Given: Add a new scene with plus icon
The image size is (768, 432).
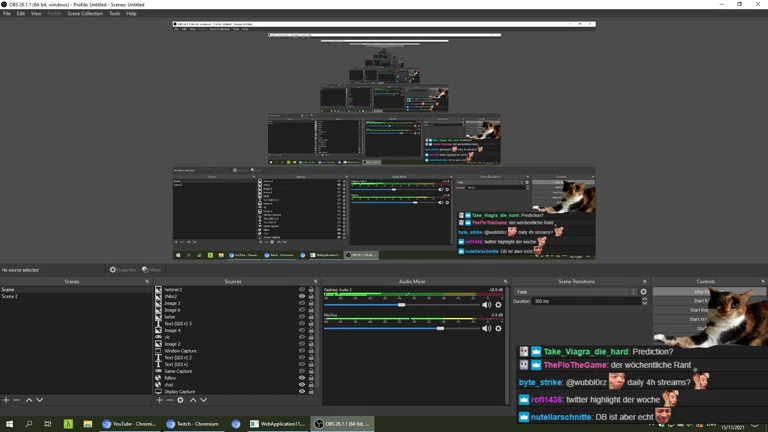Looking at the screenshot, I should (x=6, y=400).
